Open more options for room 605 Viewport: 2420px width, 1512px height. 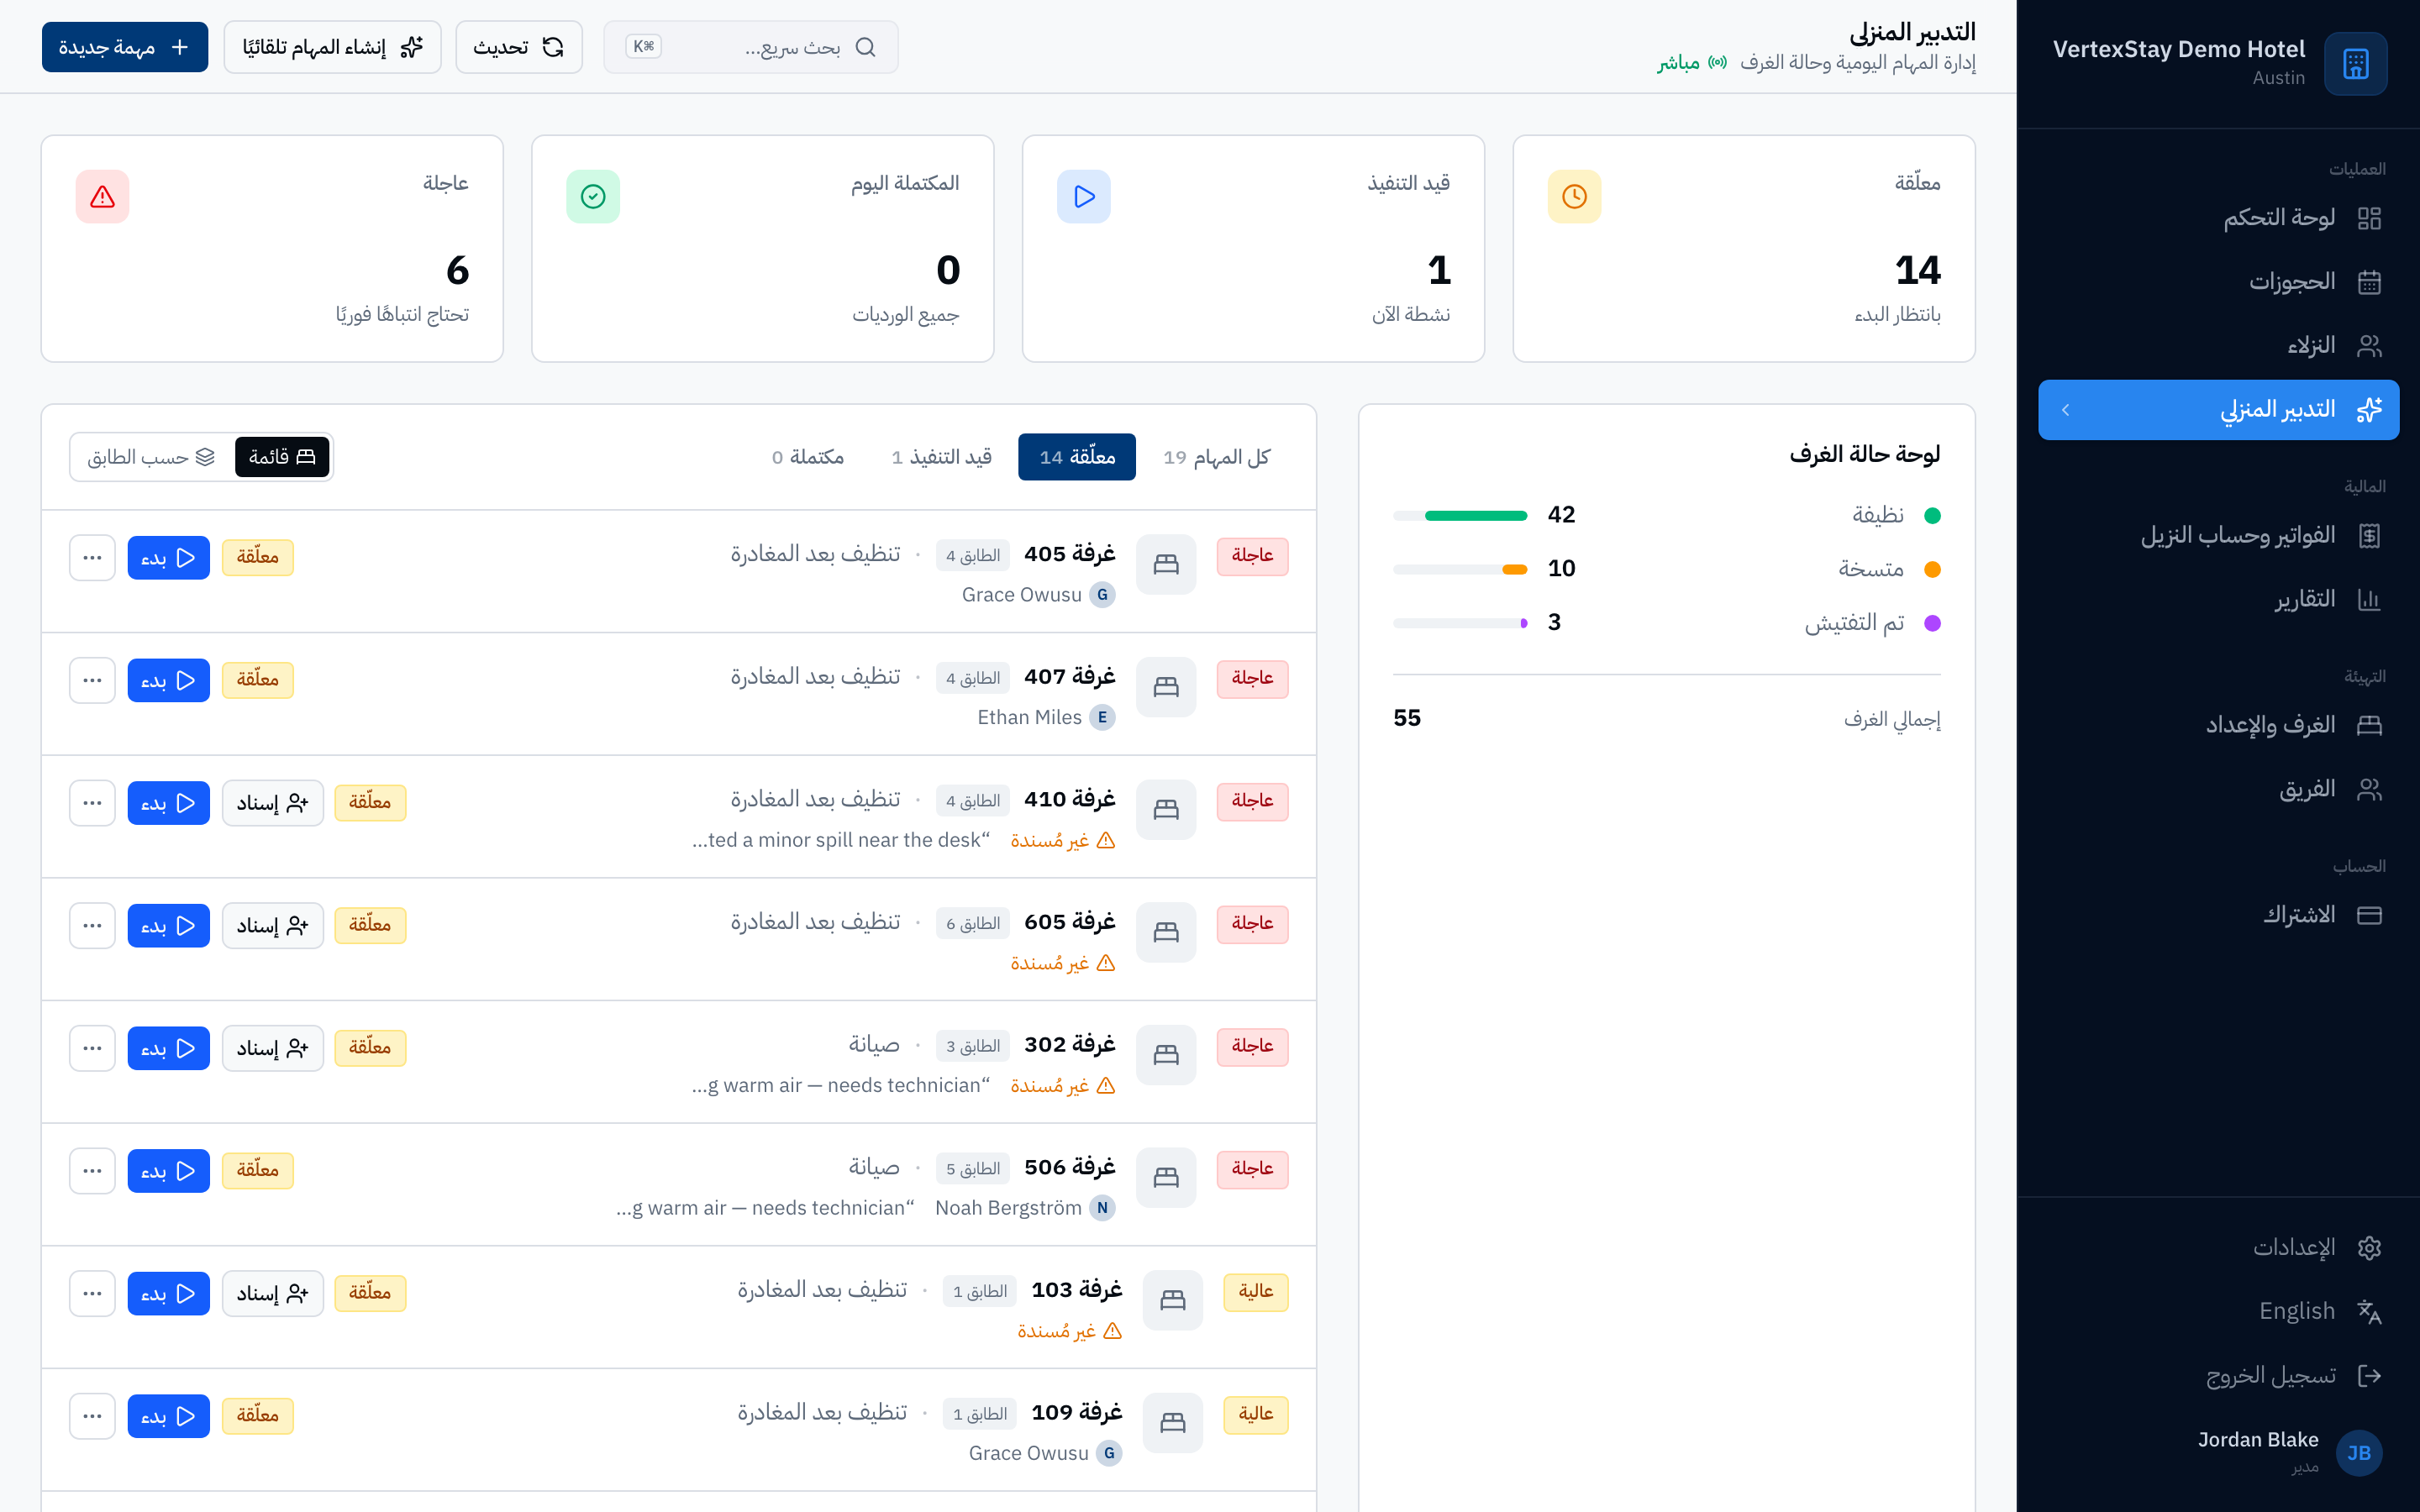point(93,926)
